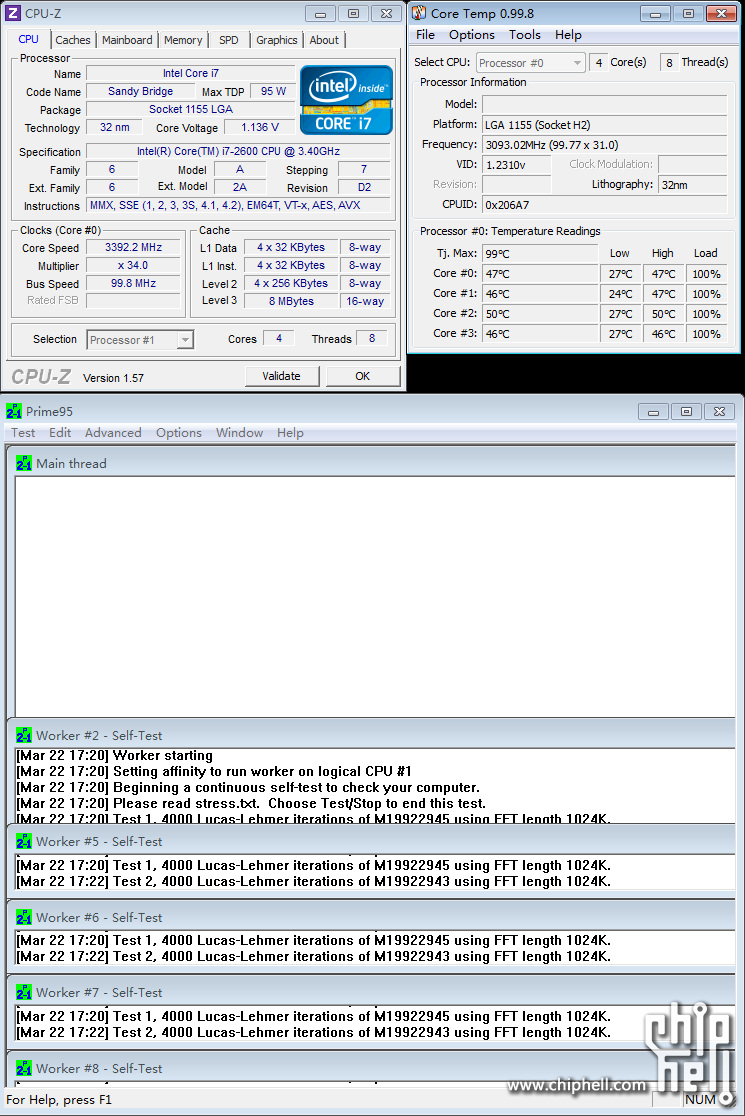Viewport: 745px width, 1116px height.
Task: Click the CPU-Z title bar icon
Action: coord(14,14)
